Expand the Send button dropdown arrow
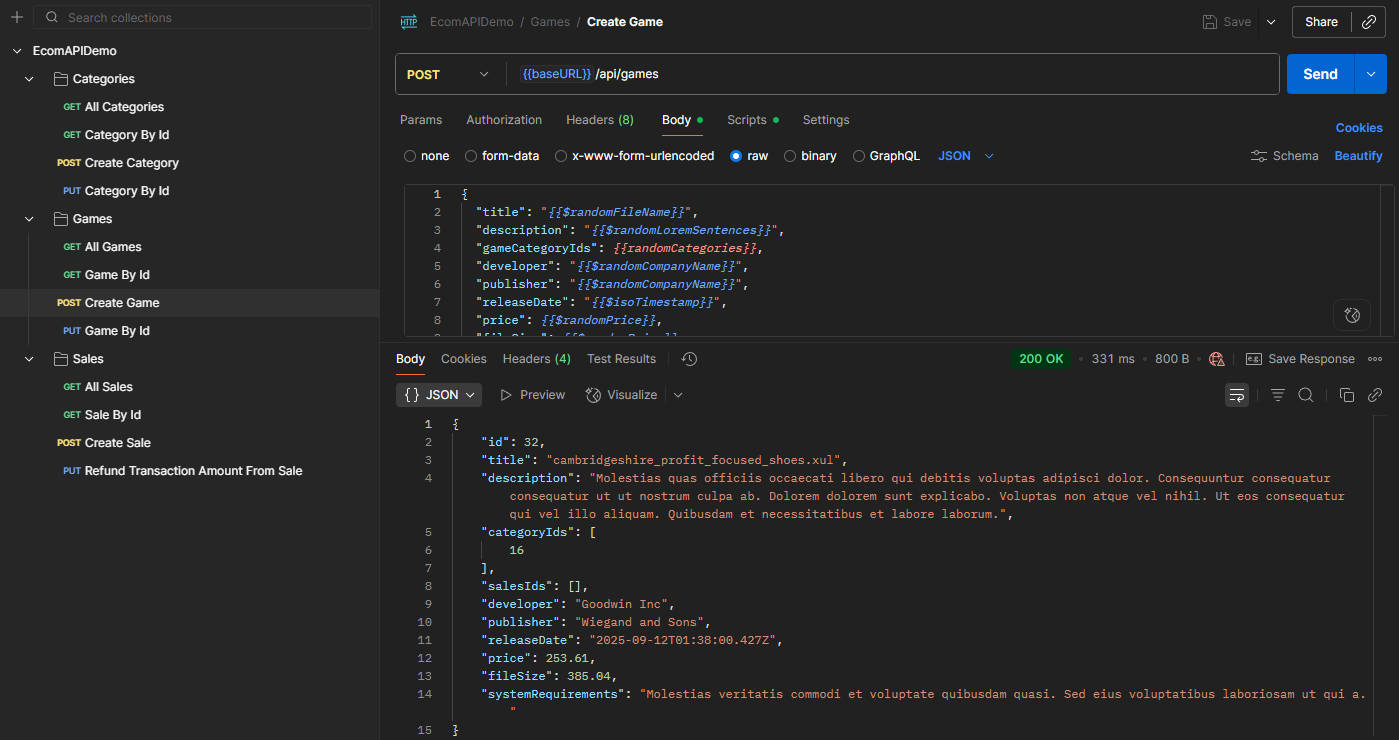 pyautogui.click(x=1370, y=74)
